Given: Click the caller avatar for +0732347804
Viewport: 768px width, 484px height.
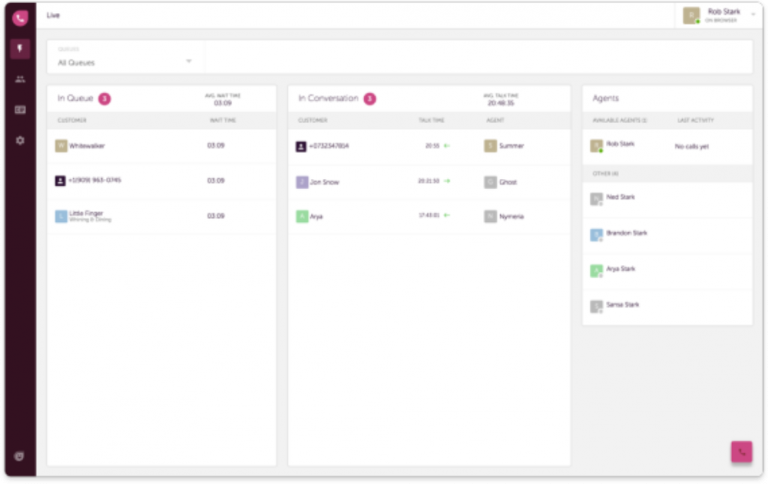Looking at the screenshot, I should tap(302, 146).
